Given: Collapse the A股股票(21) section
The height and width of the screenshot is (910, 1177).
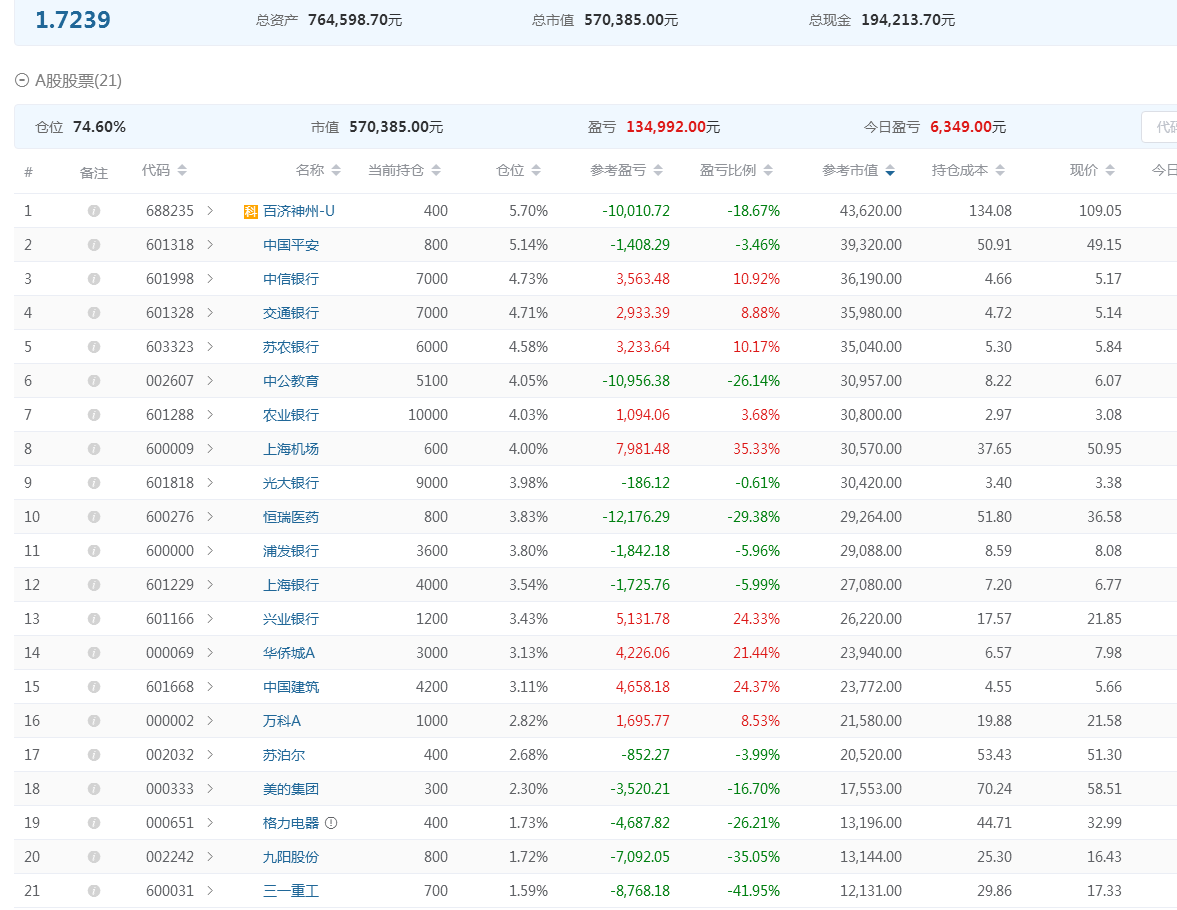Looking at the screenshot, I should [x=22, y=81].
